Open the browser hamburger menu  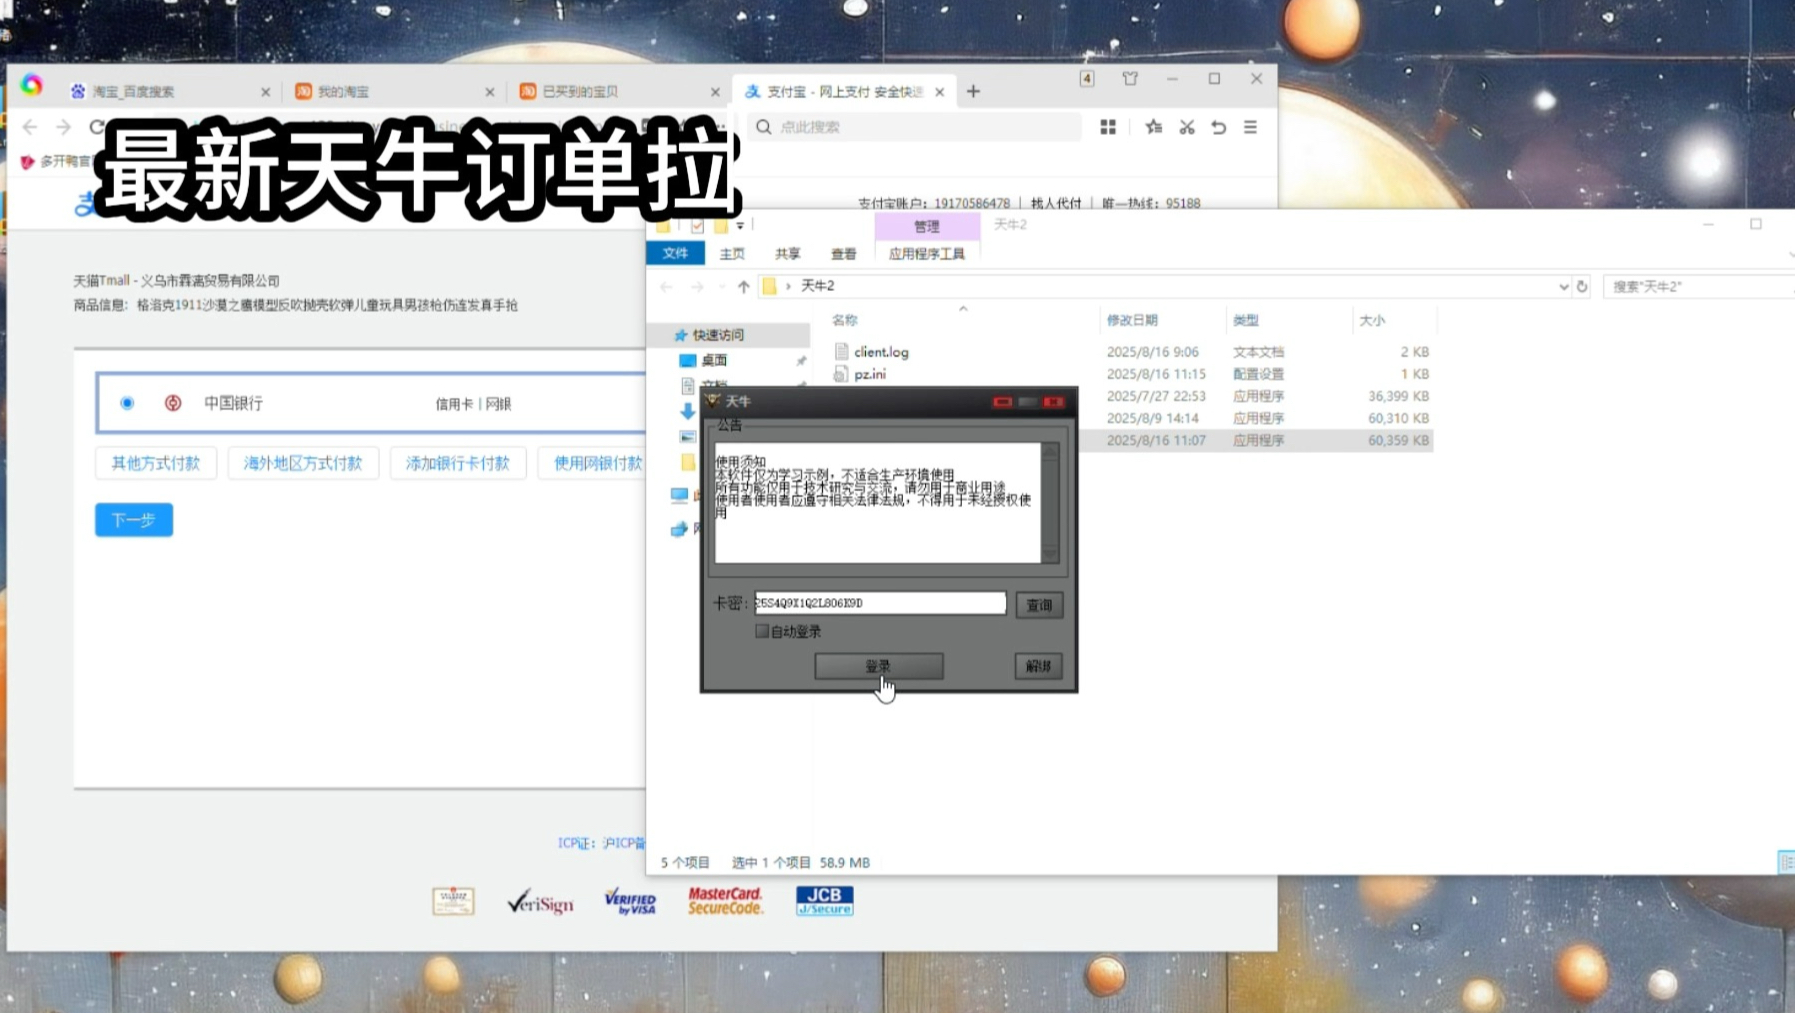point(1251,127)
